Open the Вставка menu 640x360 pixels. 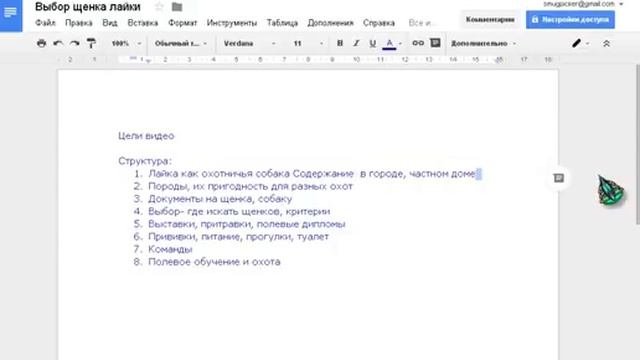(x=143, y=23)
